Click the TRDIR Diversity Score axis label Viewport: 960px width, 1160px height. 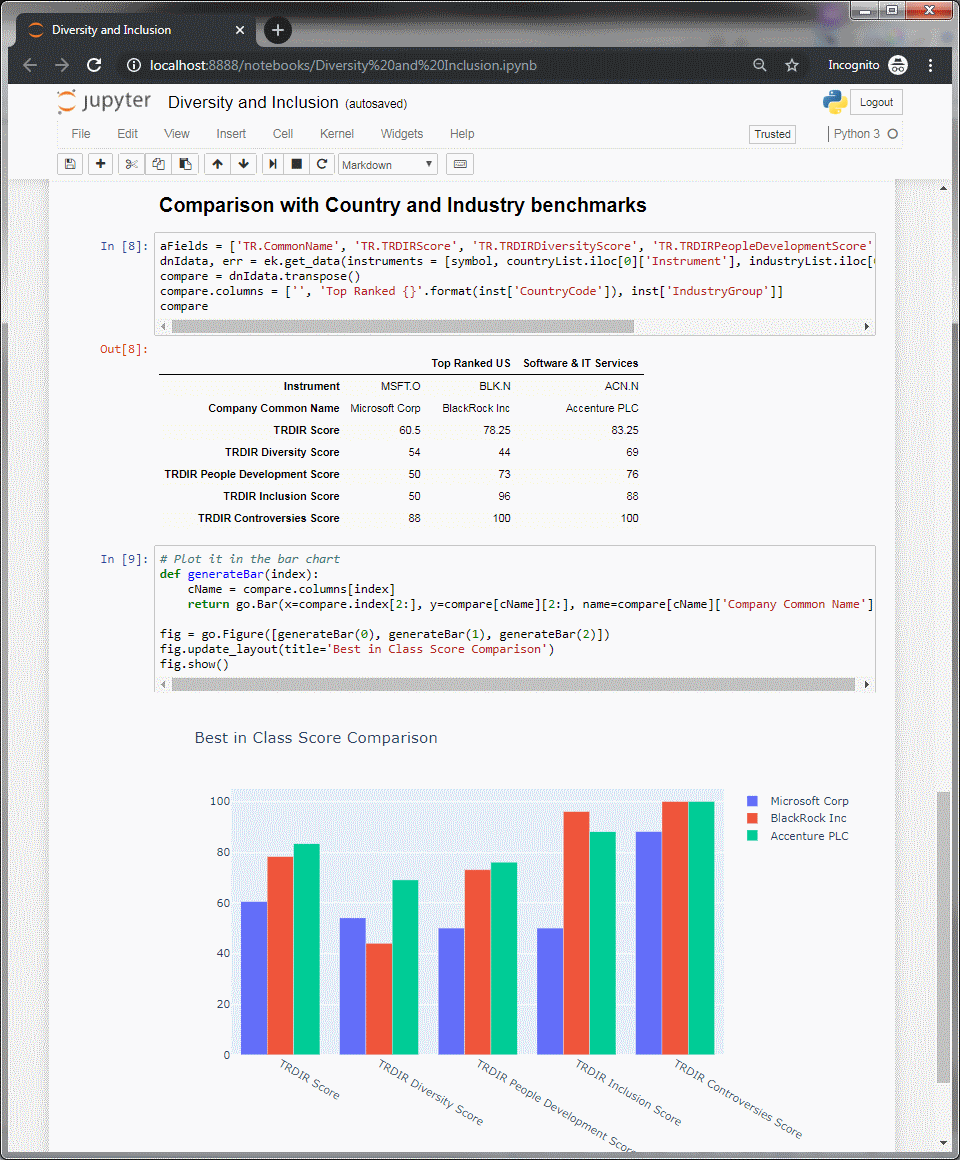pos(430,1092)
